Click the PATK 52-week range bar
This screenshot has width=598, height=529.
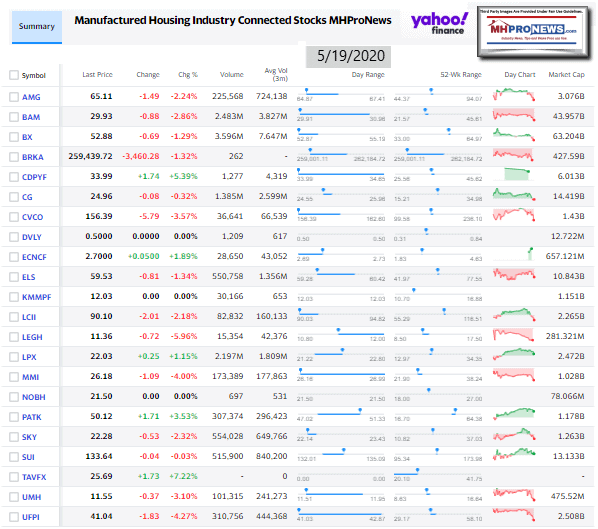coord(438,413)
